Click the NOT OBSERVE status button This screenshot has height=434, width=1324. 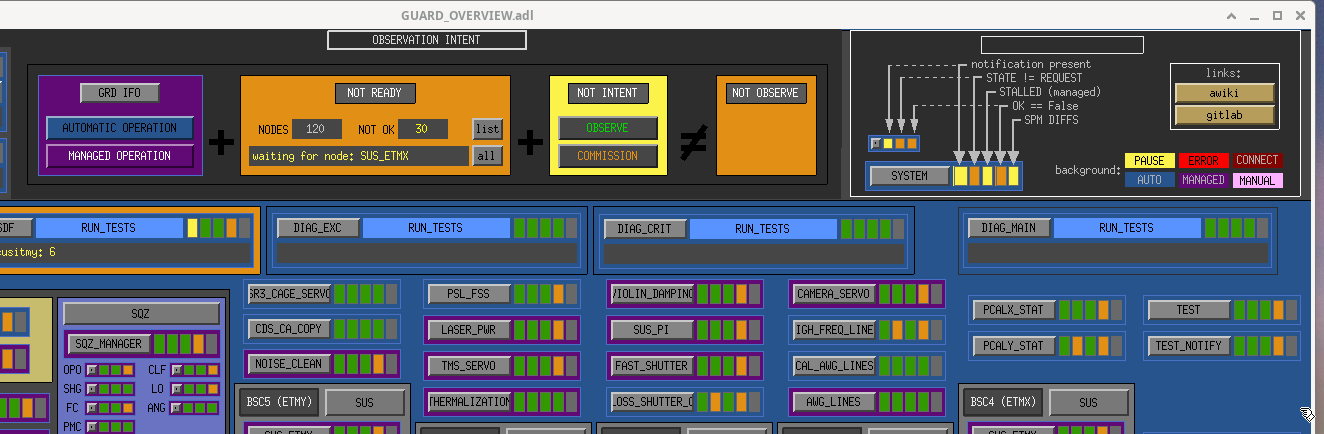point(766,93)
